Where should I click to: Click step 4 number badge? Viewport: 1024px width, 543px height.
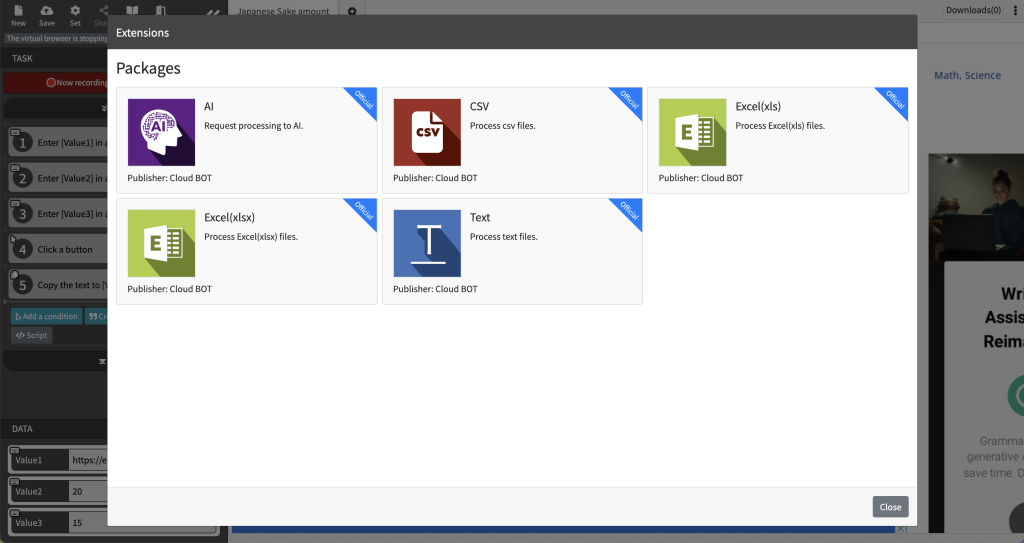[22, 250]
